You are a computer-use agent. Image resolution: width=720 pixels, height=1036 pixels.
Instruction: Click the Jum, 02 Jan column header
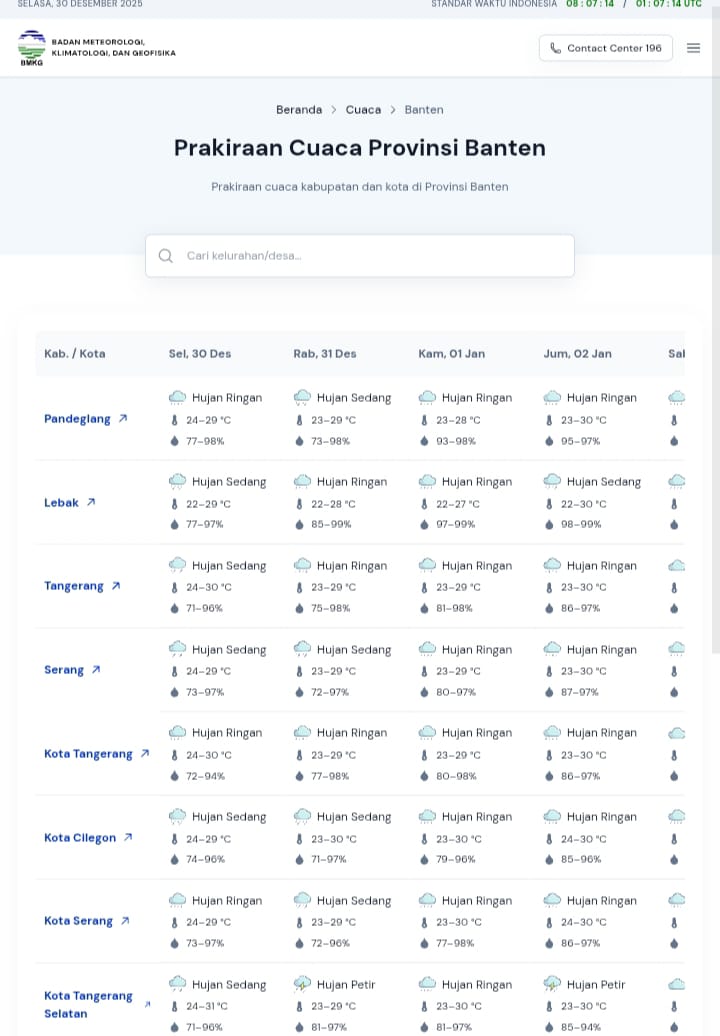click(577, 354)
